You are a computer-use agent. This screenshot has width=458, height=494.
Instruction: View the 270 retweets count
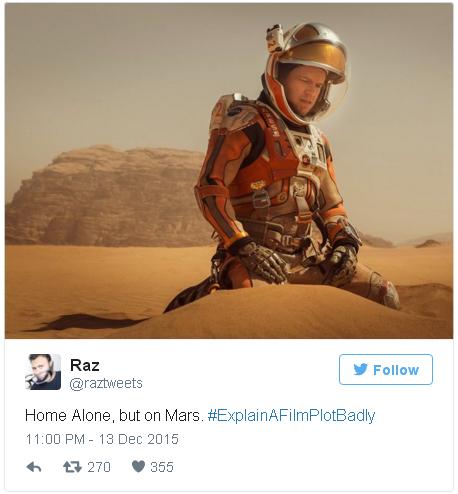[99, 467]
